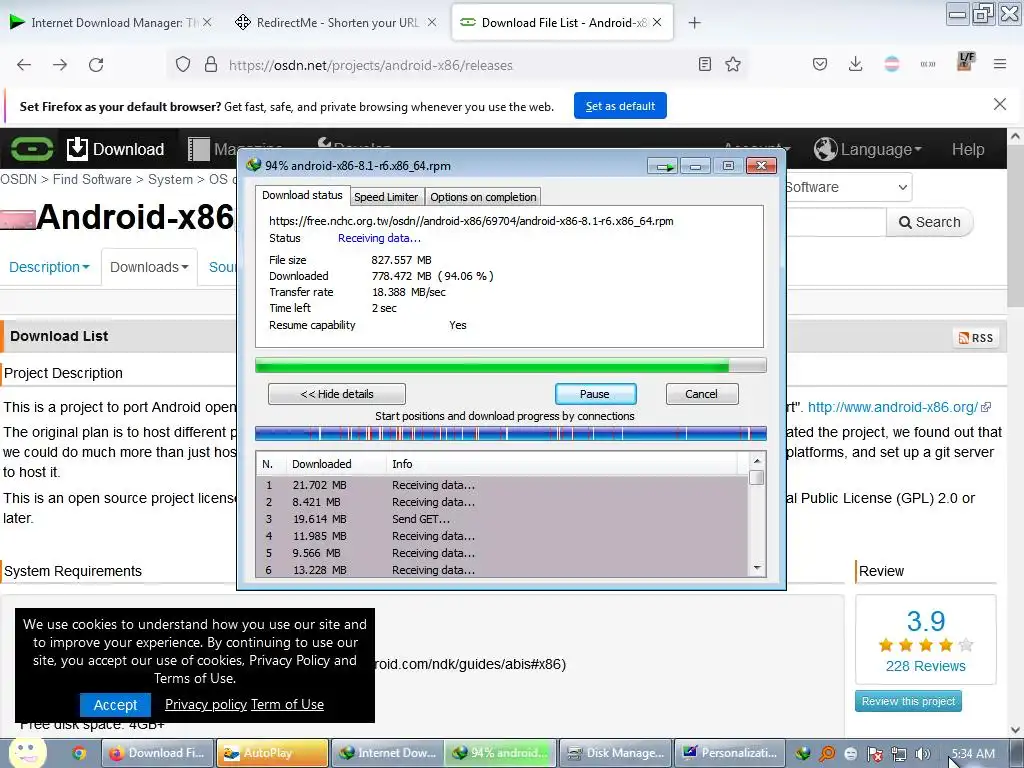Viewport: 1024px width, 768px height.
Task: Click Hide details button
Action: 337,394
